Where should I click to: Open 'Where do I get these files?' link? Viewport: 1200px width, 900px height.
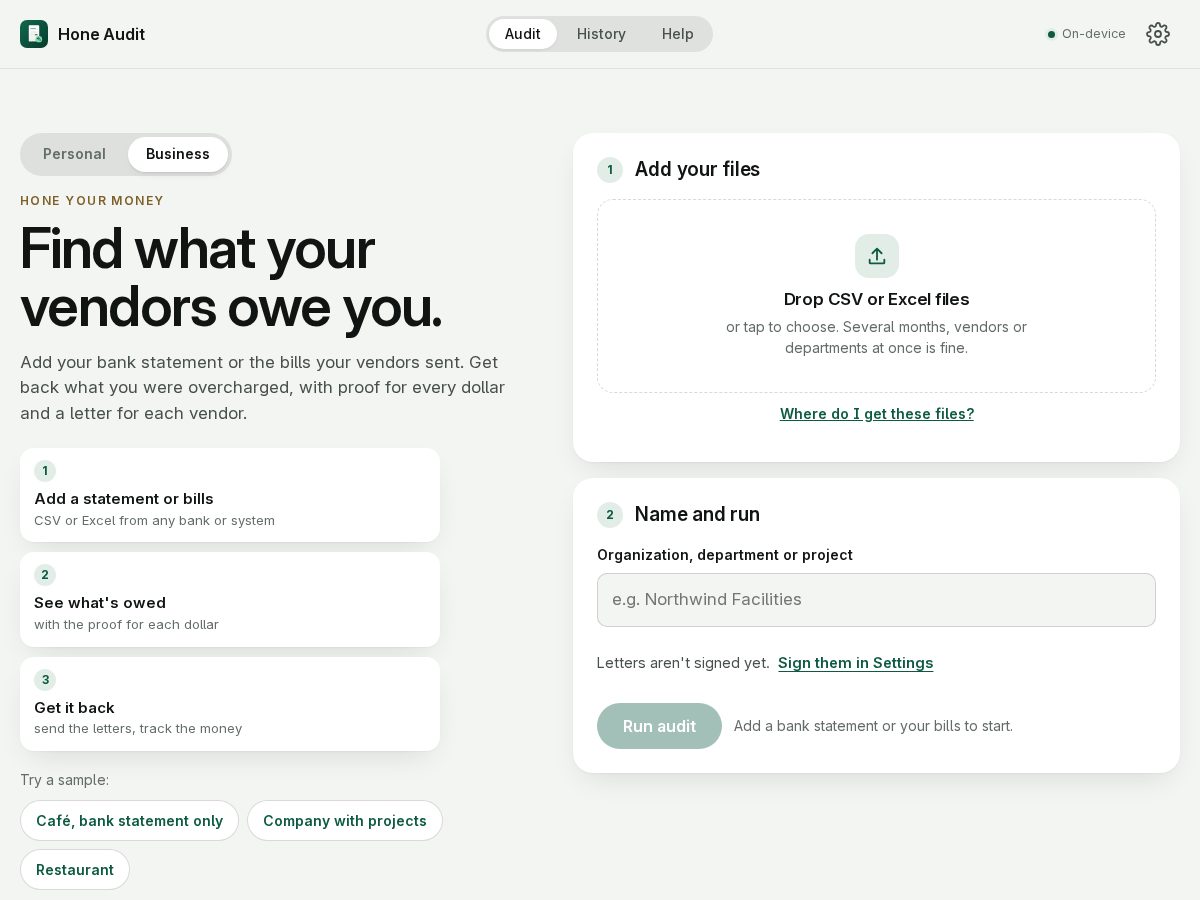click(x=877, y=414)
